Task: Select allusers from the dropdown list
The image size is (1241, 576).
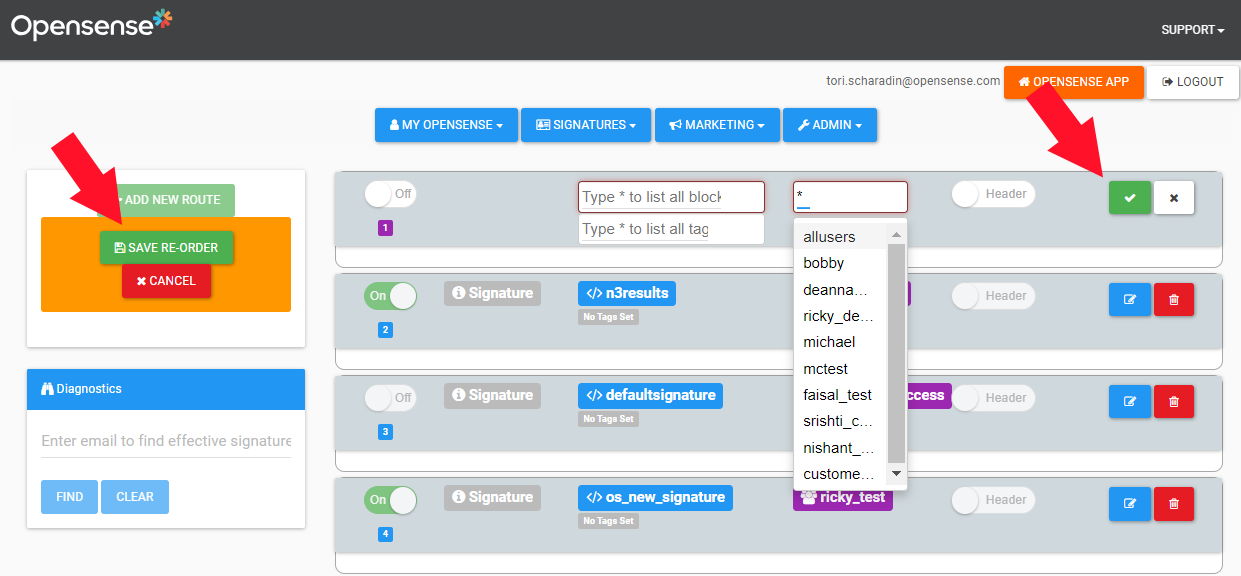Action: (840, 237)
